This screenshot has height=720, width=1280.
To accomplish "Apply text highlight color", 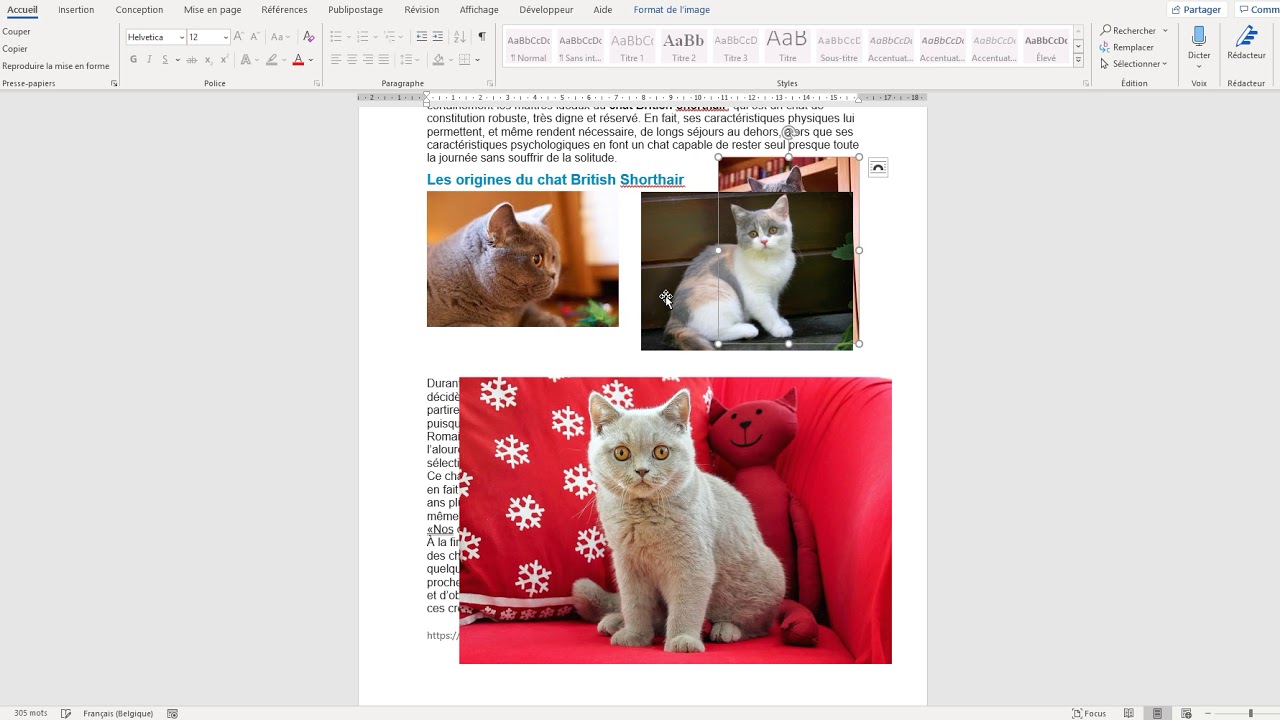I will pos(271,60).
